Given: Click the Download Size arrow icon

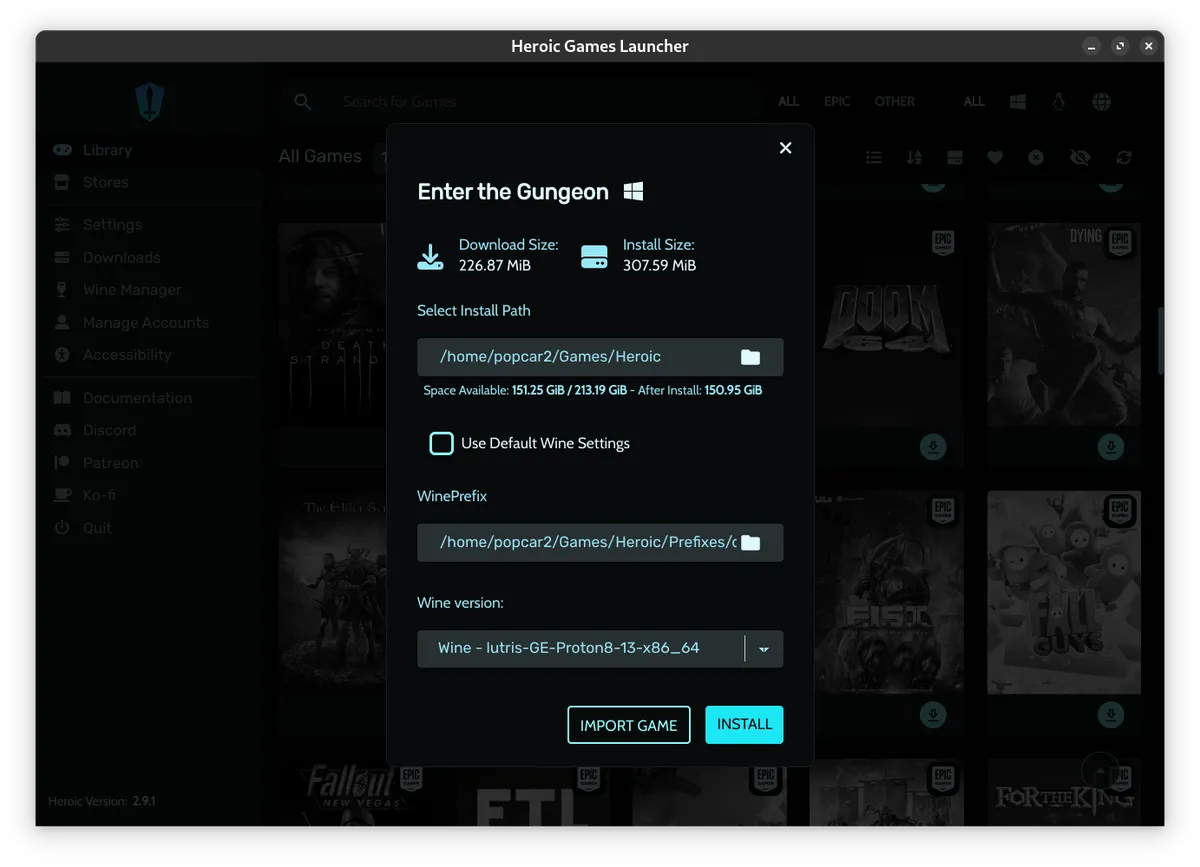Looking at the screenshot, I should (x=430, y=257).
